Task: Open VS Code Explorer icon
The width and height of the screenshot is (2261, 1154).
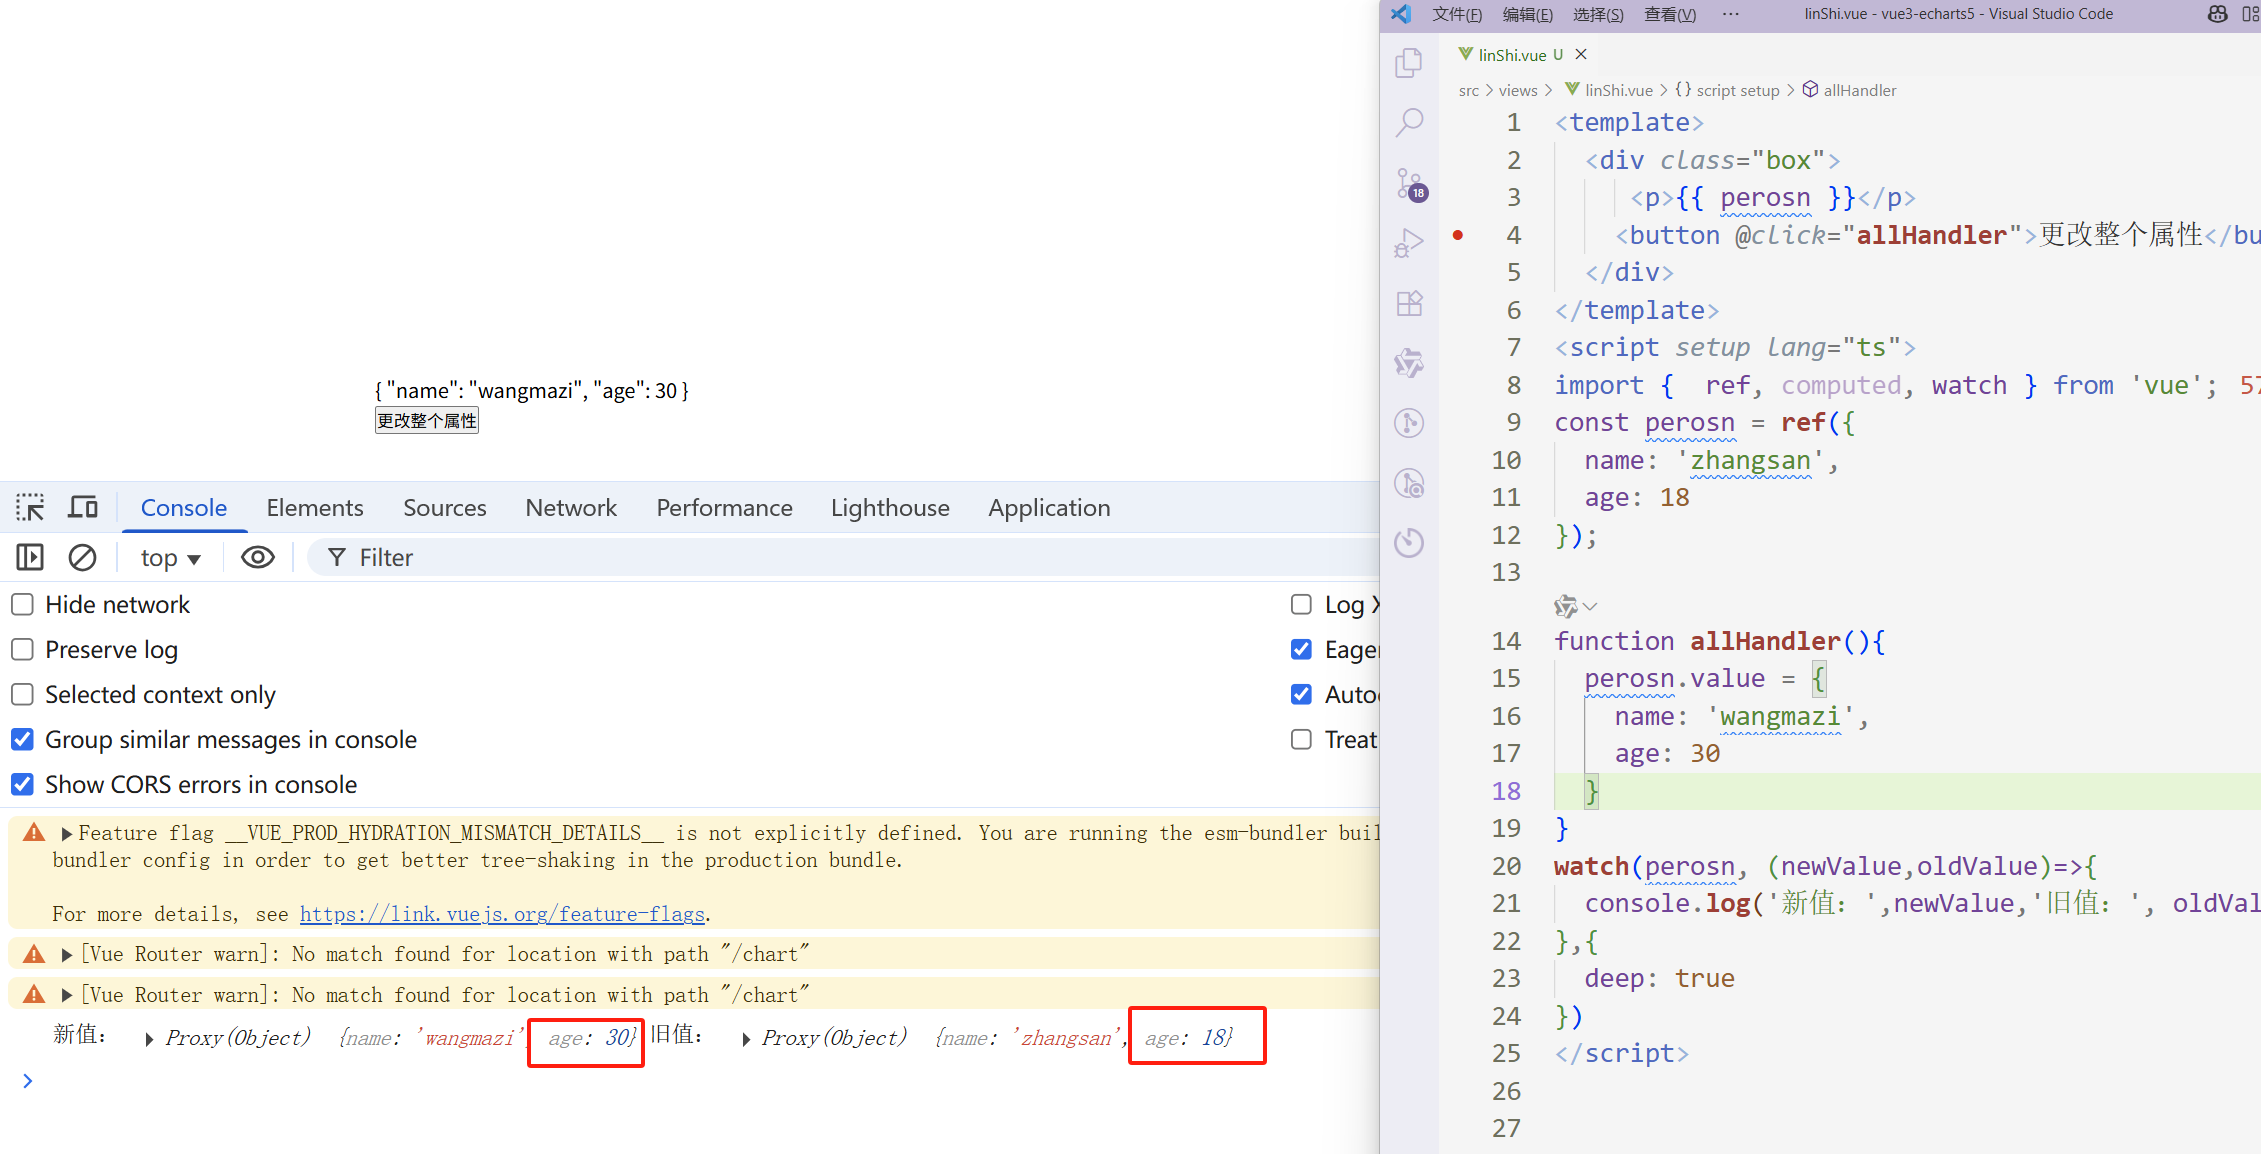Action: [1409, 63]
